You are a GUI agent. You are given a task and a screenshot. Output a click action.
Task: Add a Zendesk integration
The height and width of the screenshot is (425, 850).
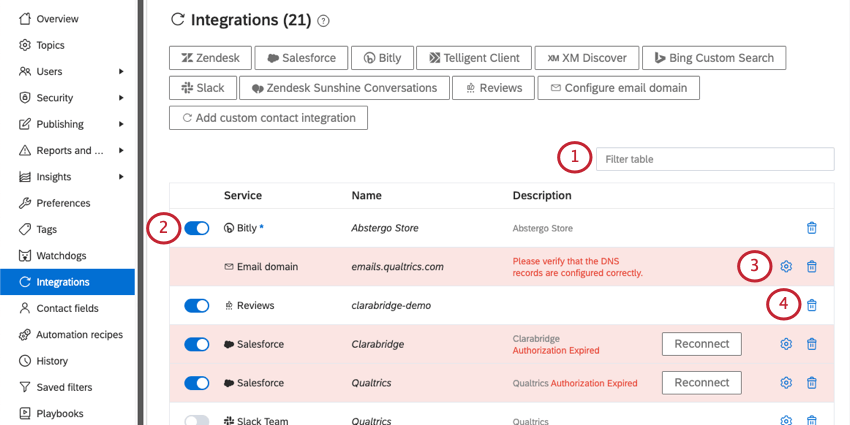tap(210, 58)
